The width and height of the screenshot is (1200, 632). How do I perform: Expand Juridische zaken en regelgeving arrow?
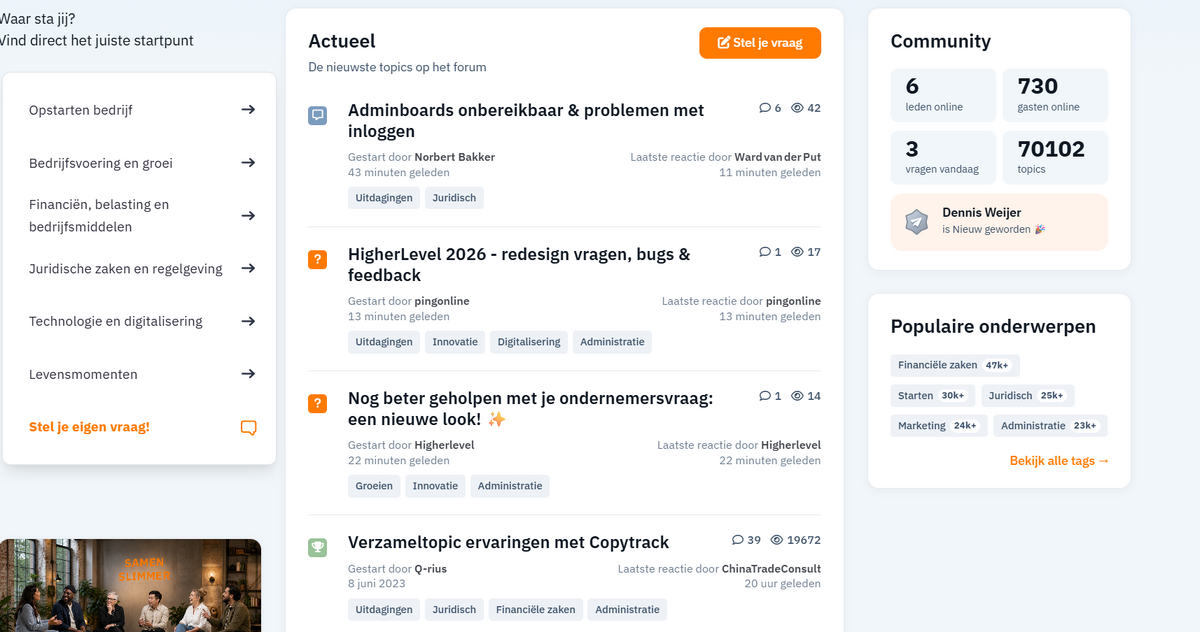tap(248, 268)
